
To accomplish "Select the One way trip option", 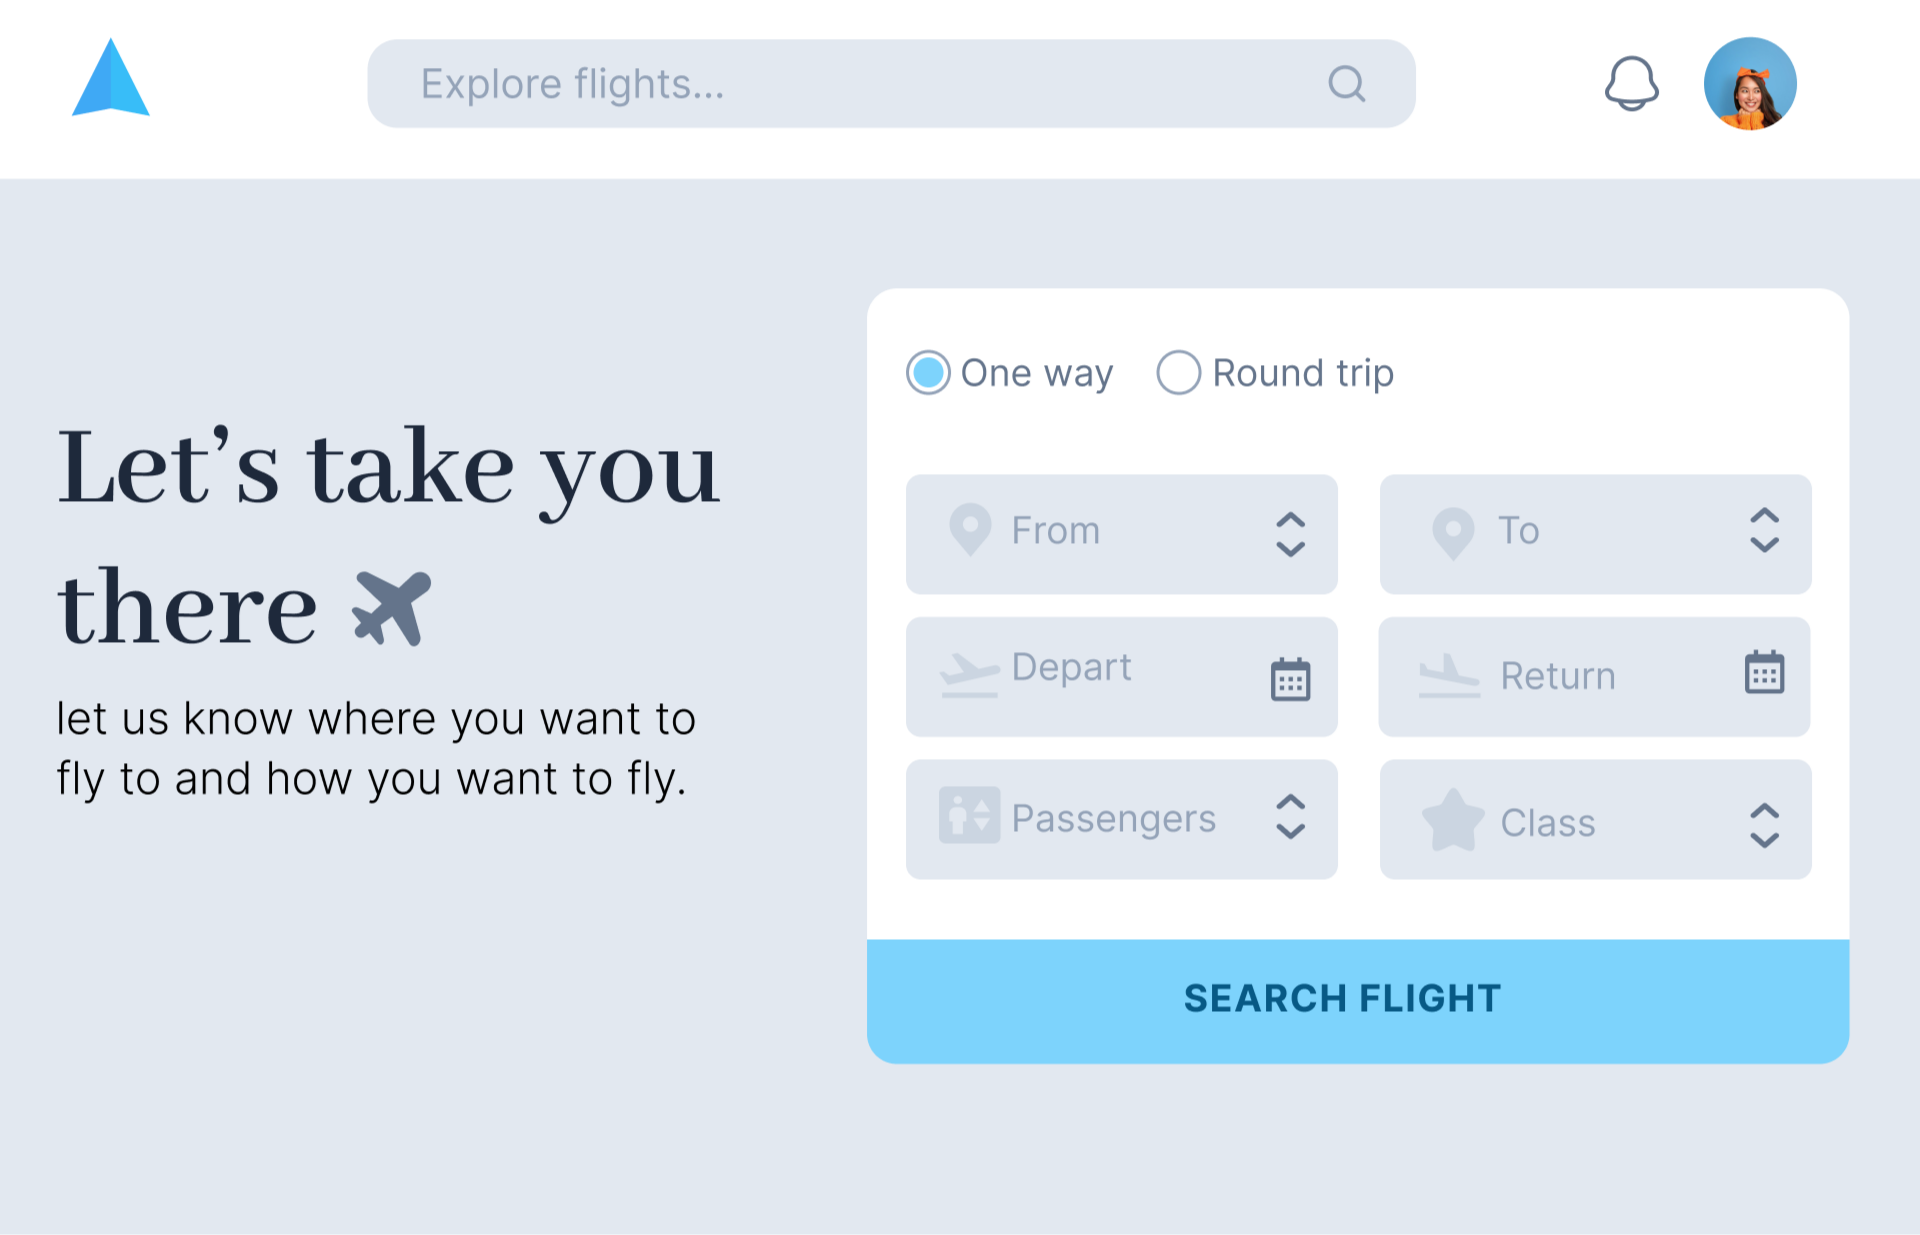I will pos(927,372).
